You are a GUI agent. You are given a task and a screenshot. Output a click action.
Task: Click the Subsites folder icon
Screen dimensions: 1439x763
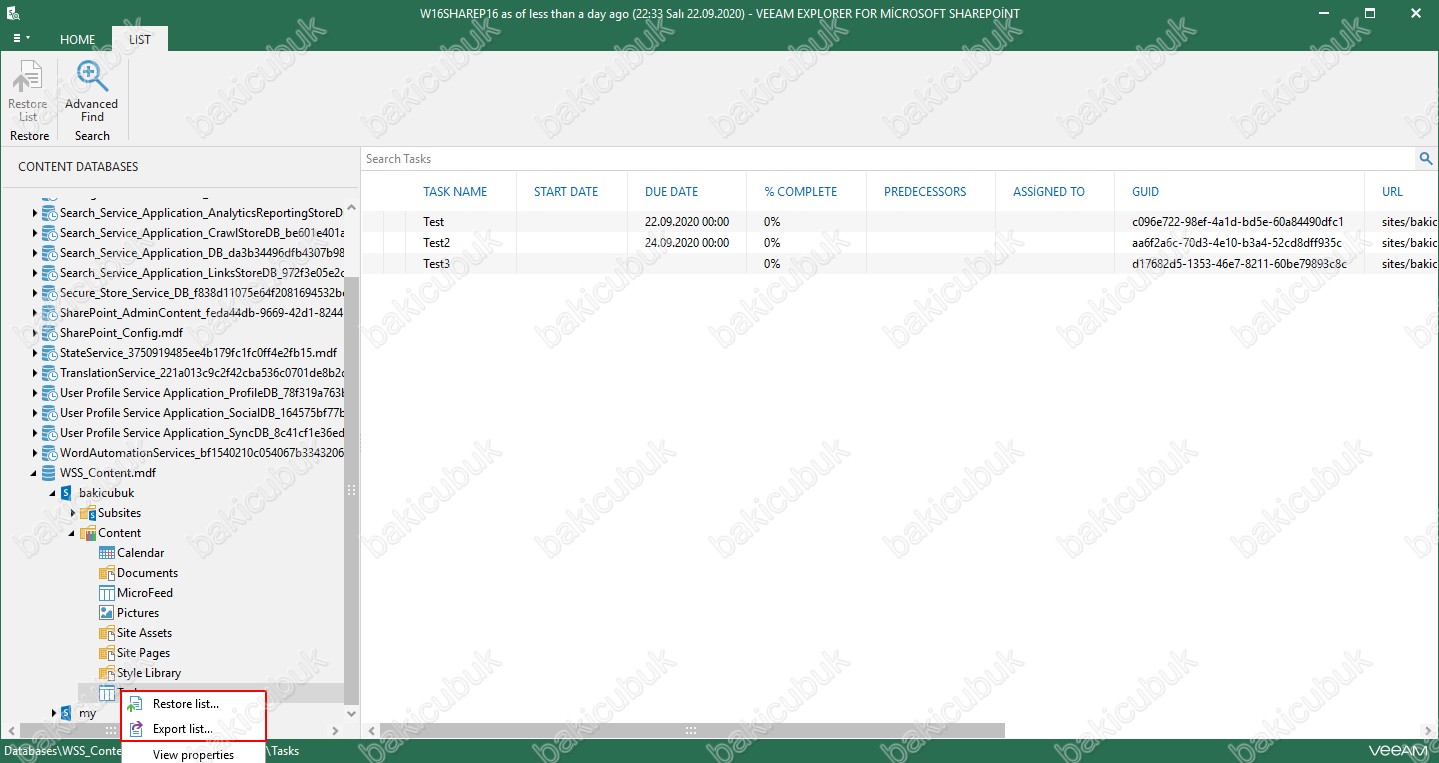[x=88, y=513]
